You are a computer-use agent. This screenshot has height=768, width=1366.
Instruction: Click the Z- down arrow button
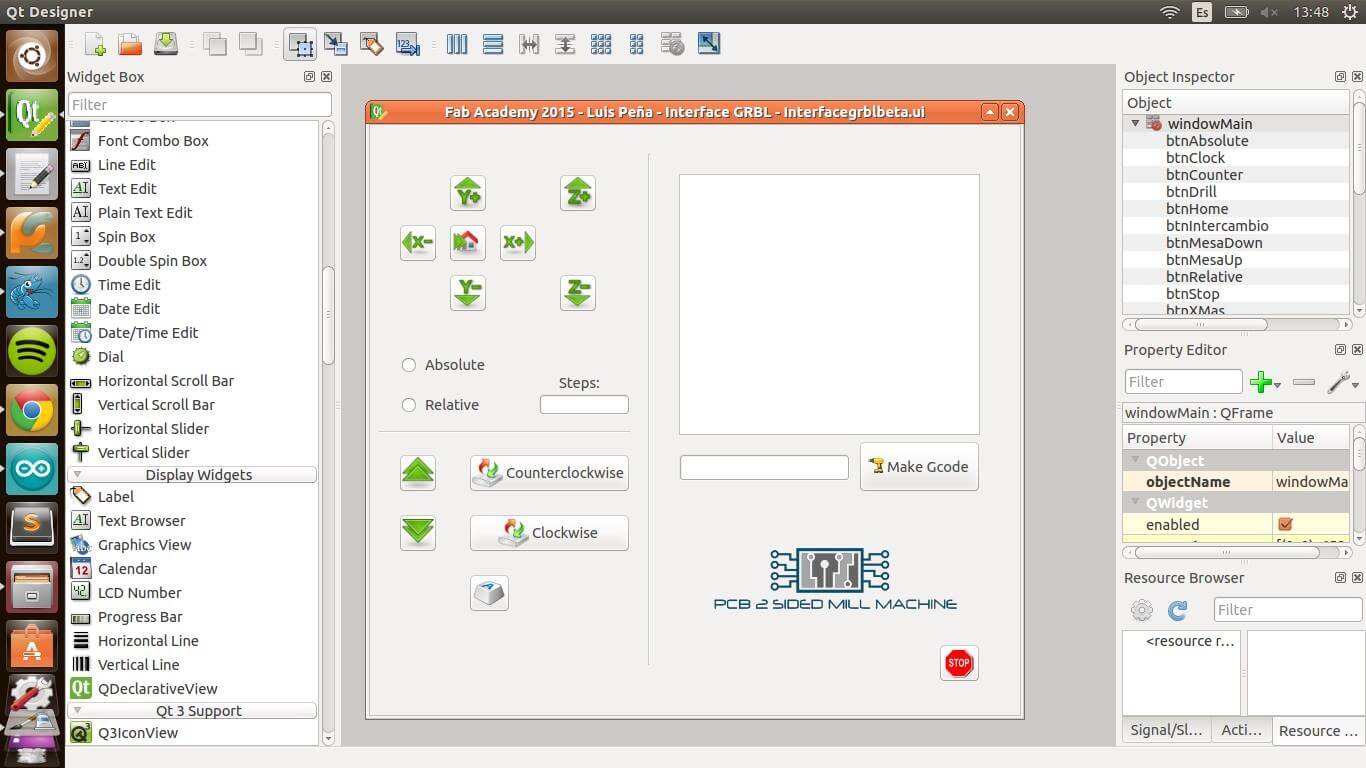click(578, 293)
